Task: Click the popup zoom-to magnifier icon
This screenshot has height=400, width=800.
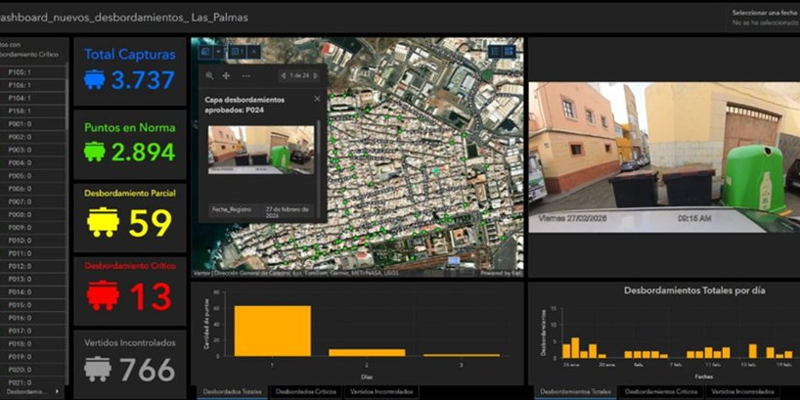Action: coord(210,76)
